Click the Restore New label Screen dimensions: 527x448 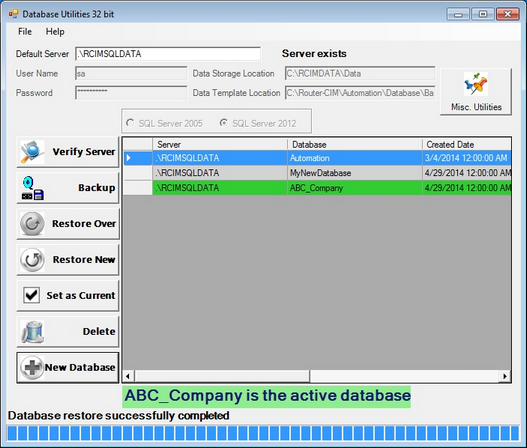[x=84, y=259]
